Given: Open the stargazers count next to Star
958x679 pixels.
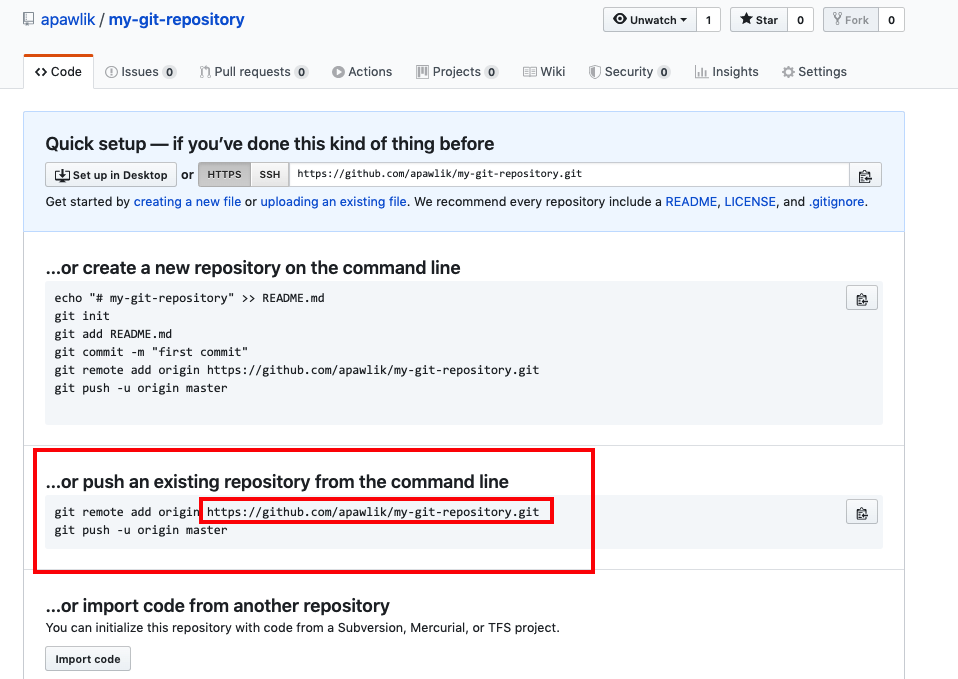Looking at the screenshot, I should coord(800,20).
